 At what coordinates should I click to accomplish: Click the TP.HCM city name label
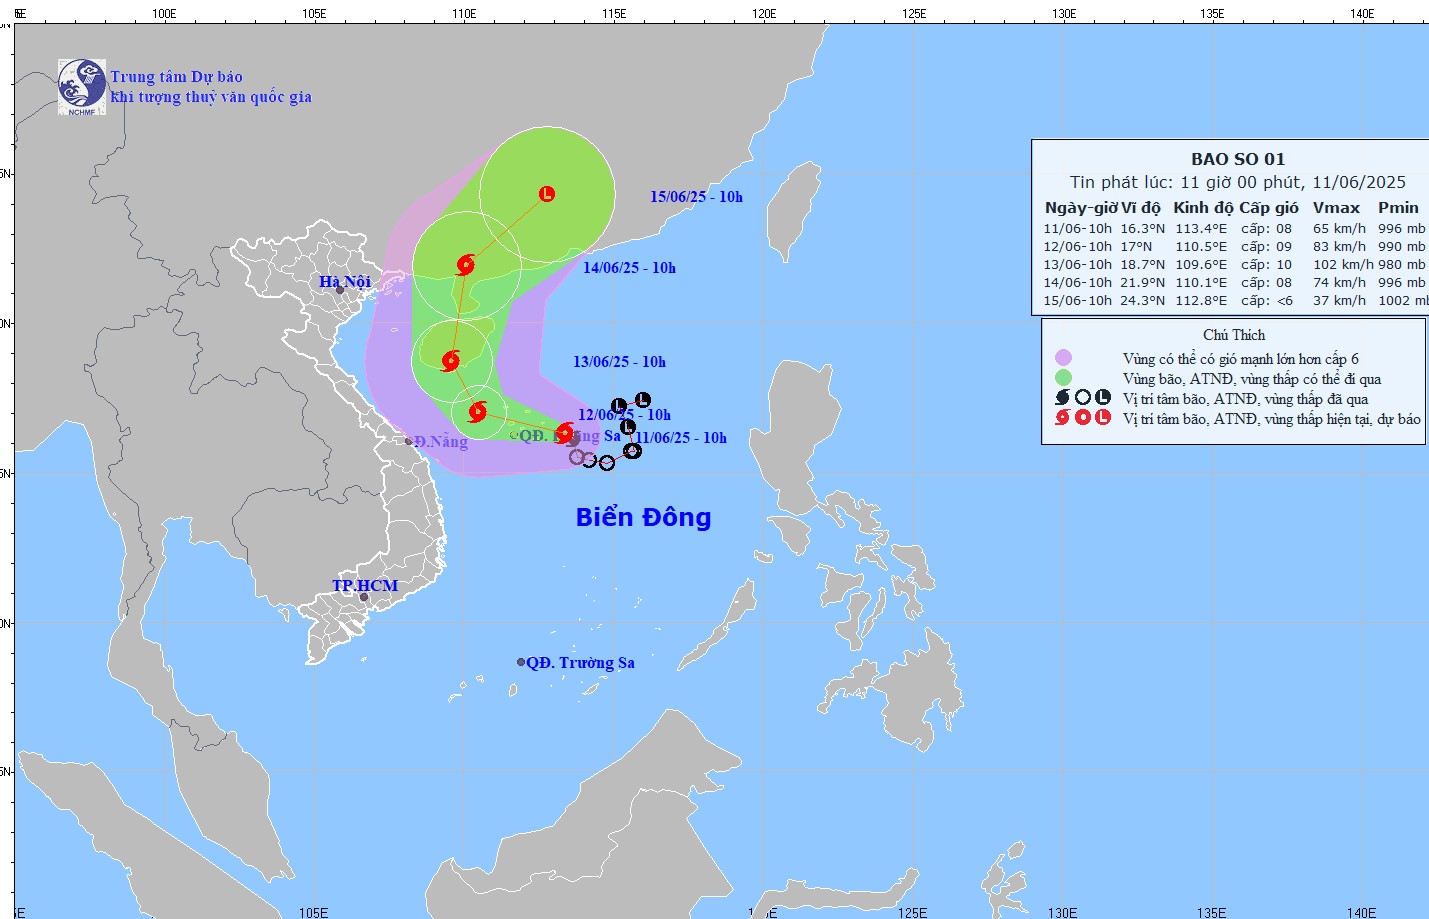365,586
